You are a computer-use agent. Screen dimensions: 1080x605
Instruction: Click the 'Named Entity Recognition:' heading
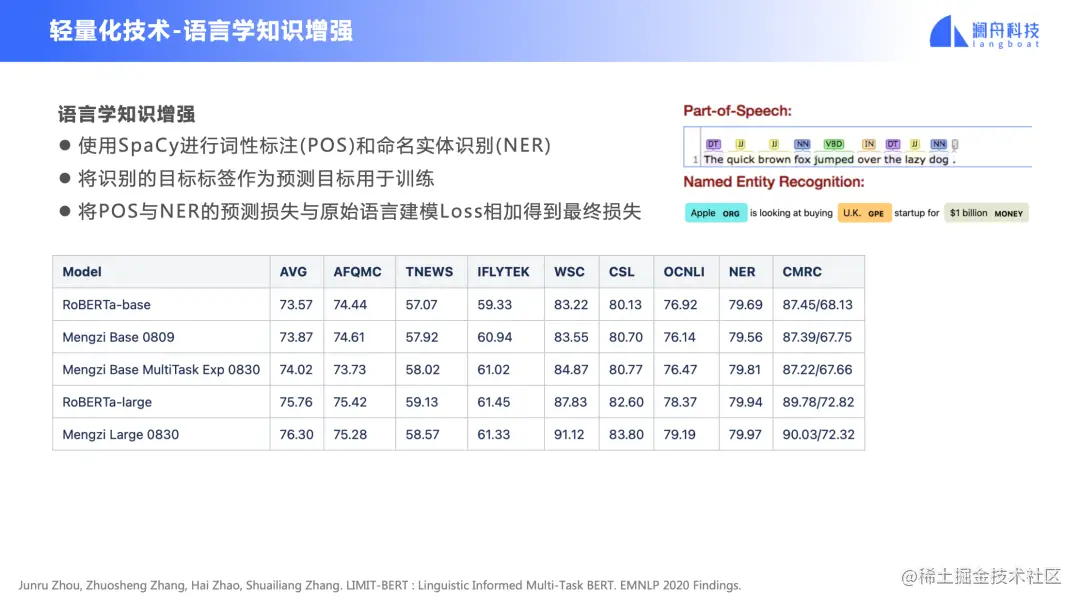pos(773,182)
